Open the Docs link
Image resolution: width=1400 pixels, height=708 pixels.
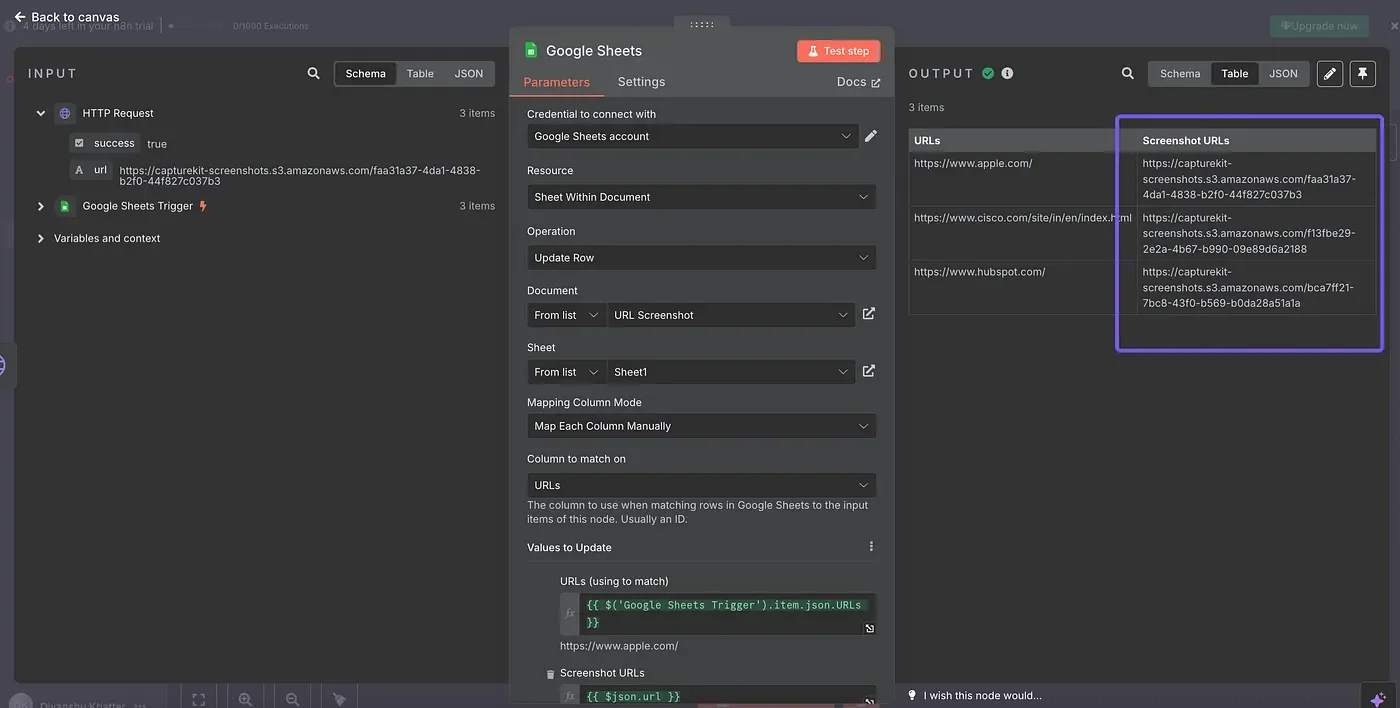[858, 82]
